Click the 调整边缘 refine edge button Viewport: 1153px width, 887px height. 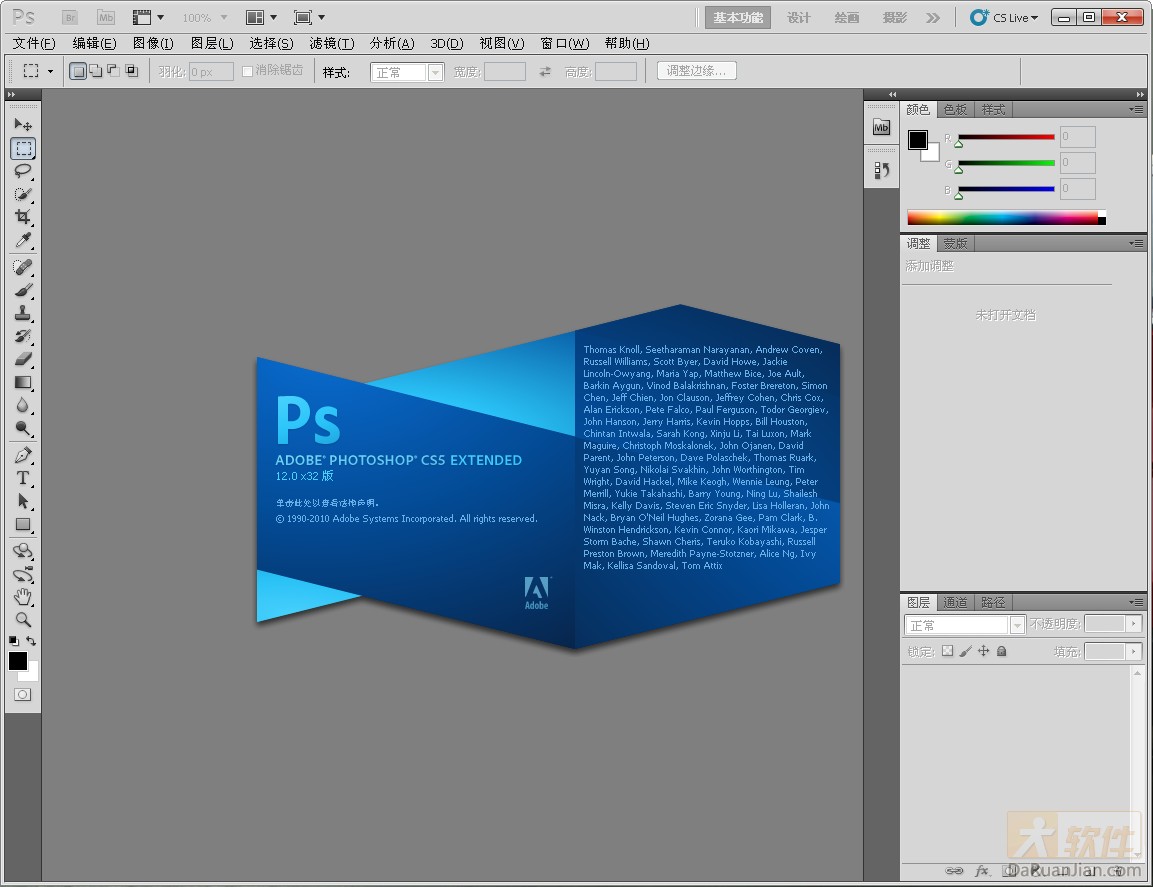(696, 70)
